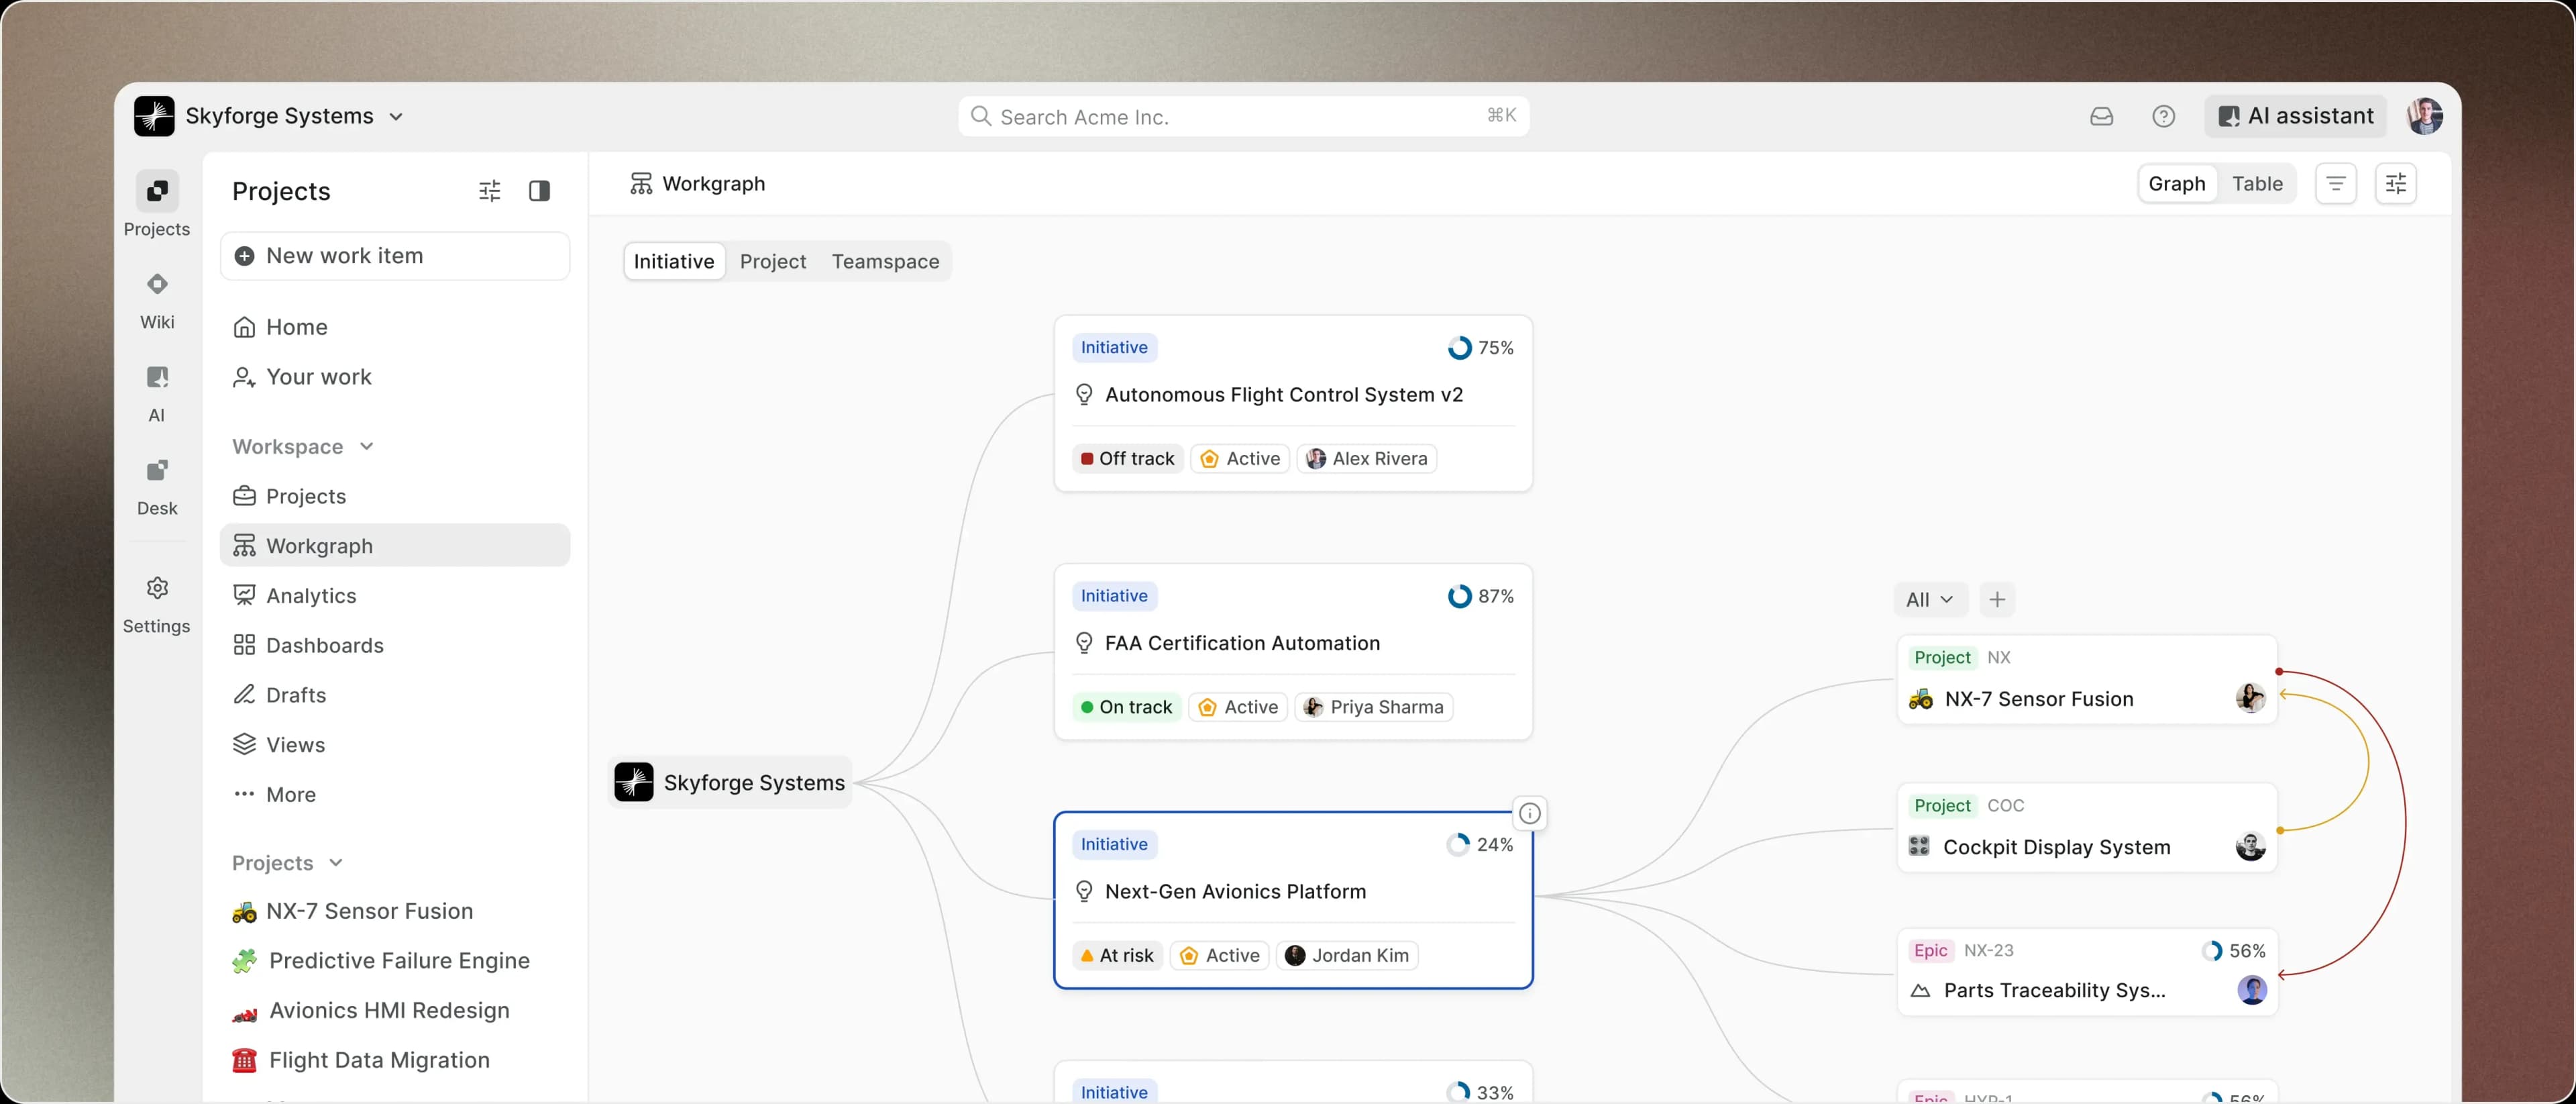The width and height of the screenshot is (2576, 1104).
Task: Open Views in sidebar
Action: tap(395, 745)
